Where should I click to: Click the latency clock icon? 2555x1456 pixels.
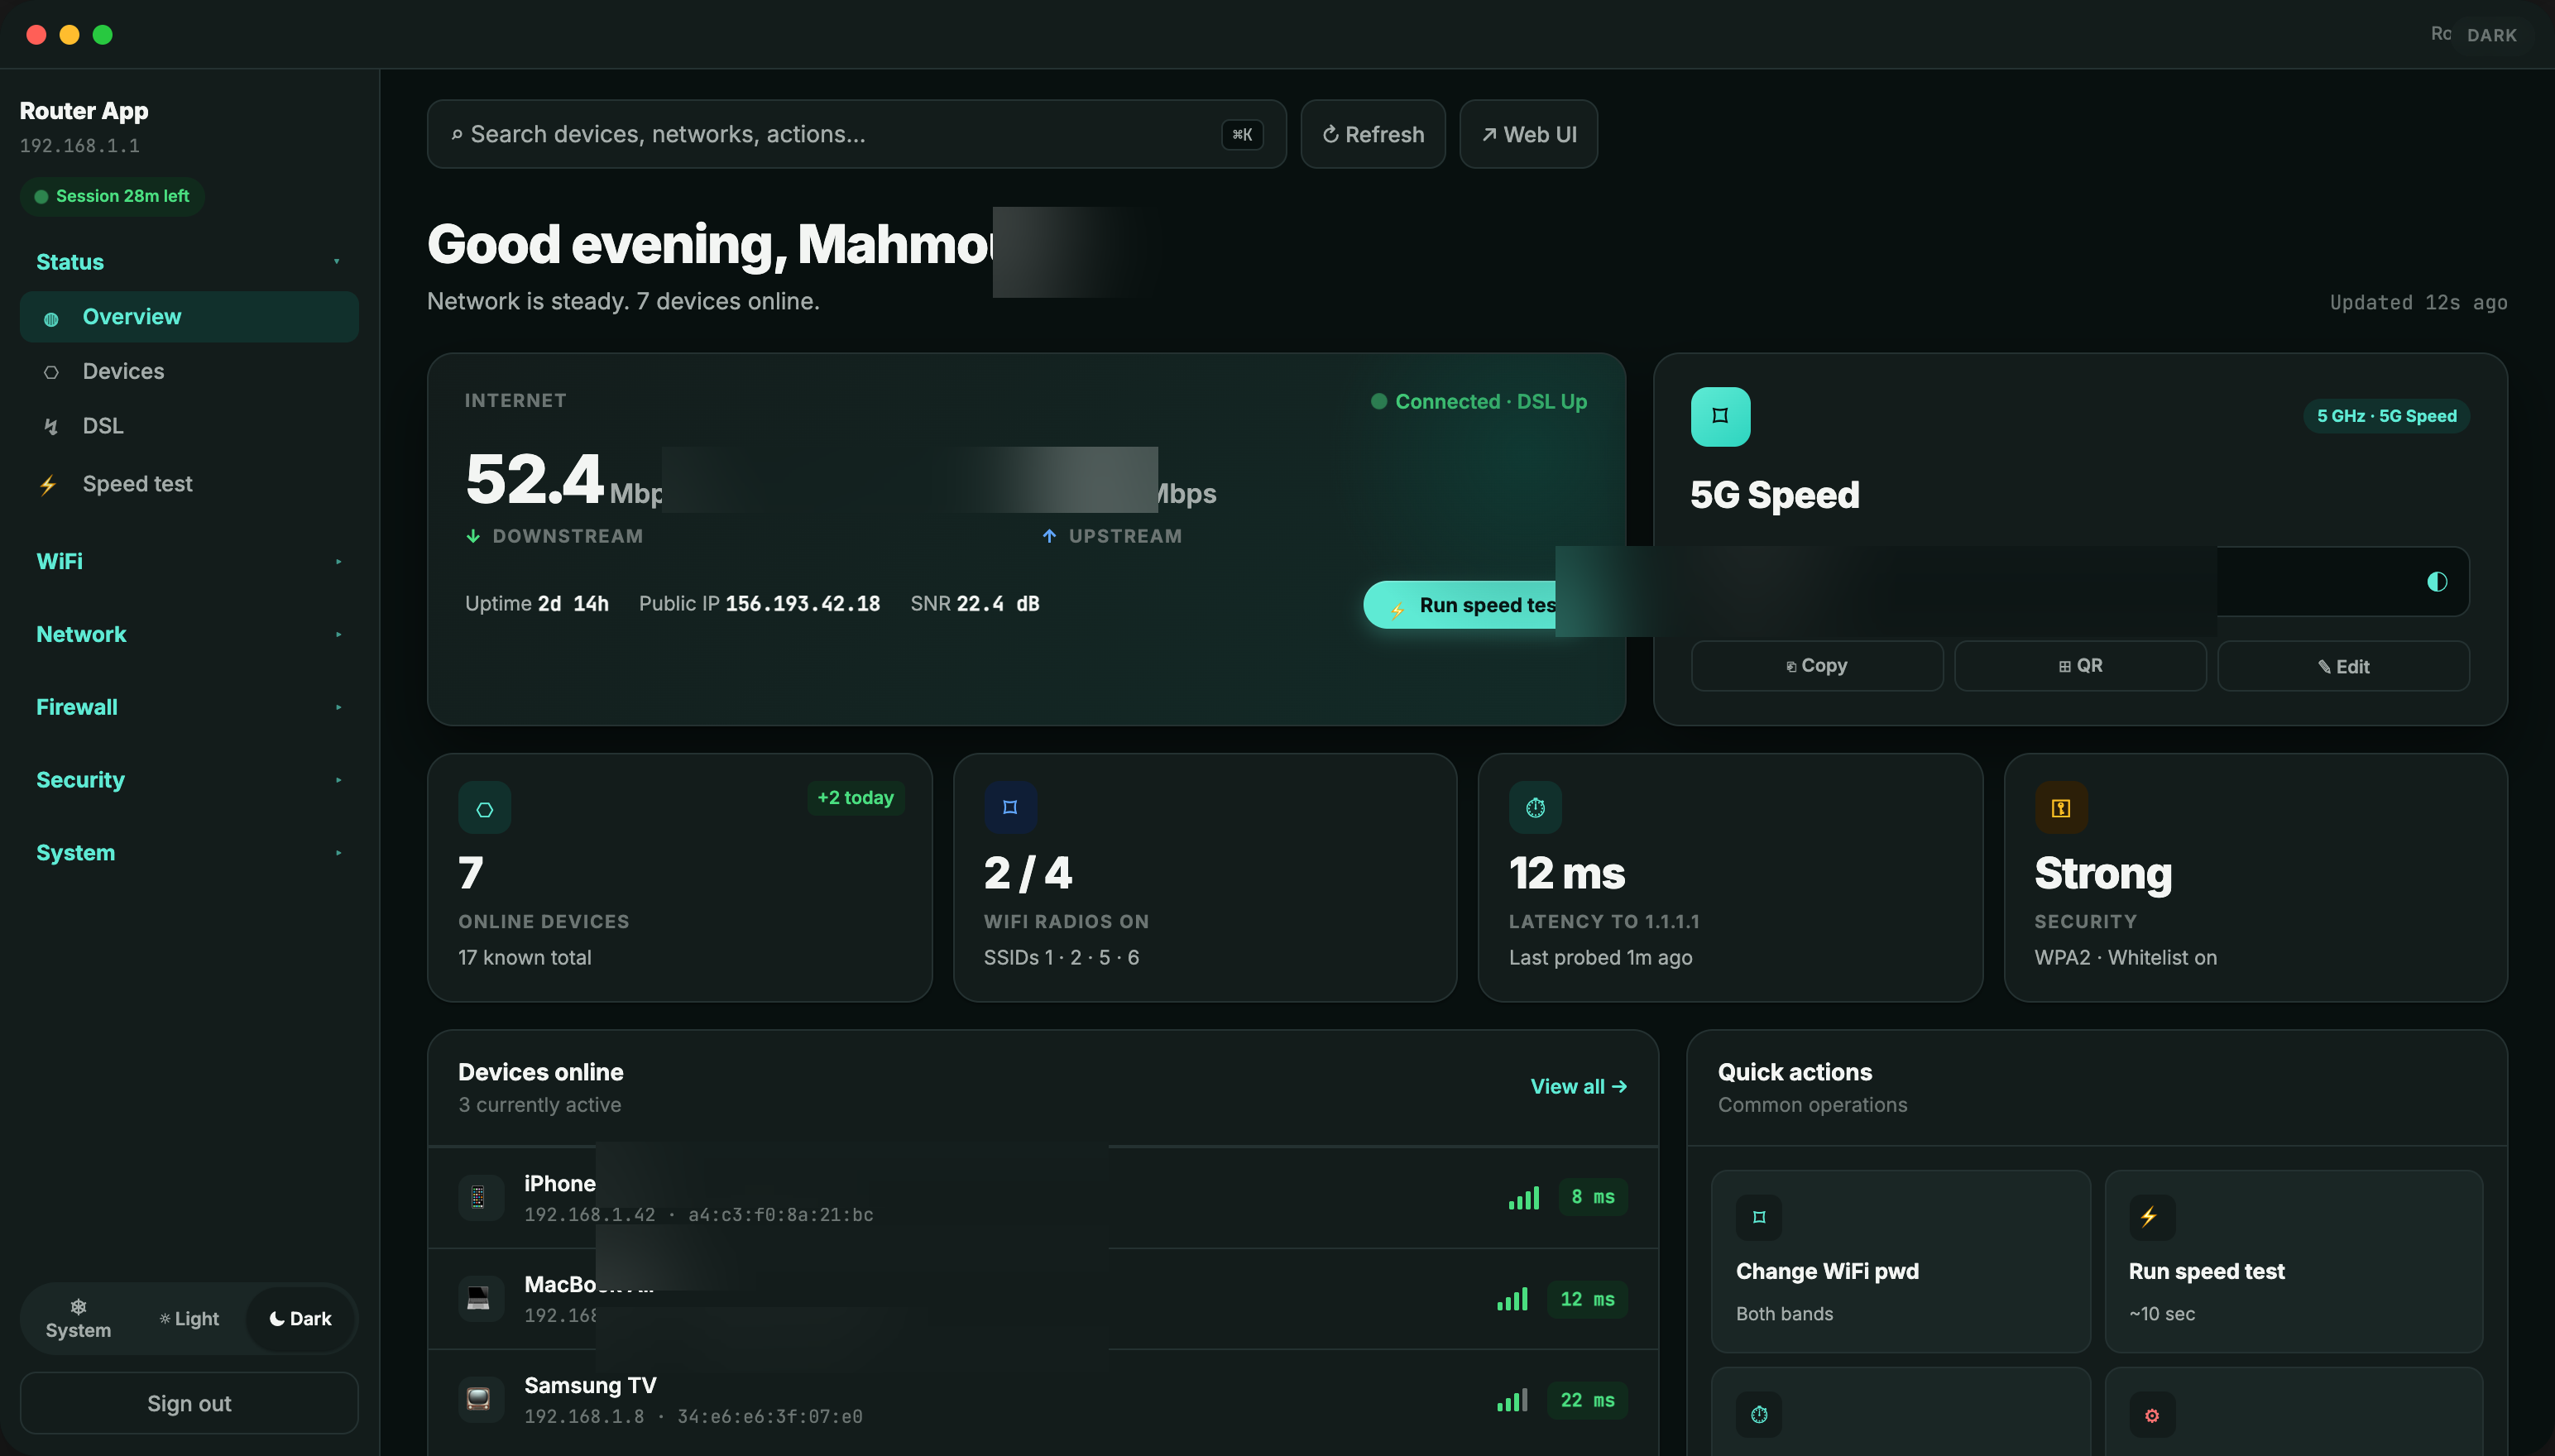[1535, 808]
